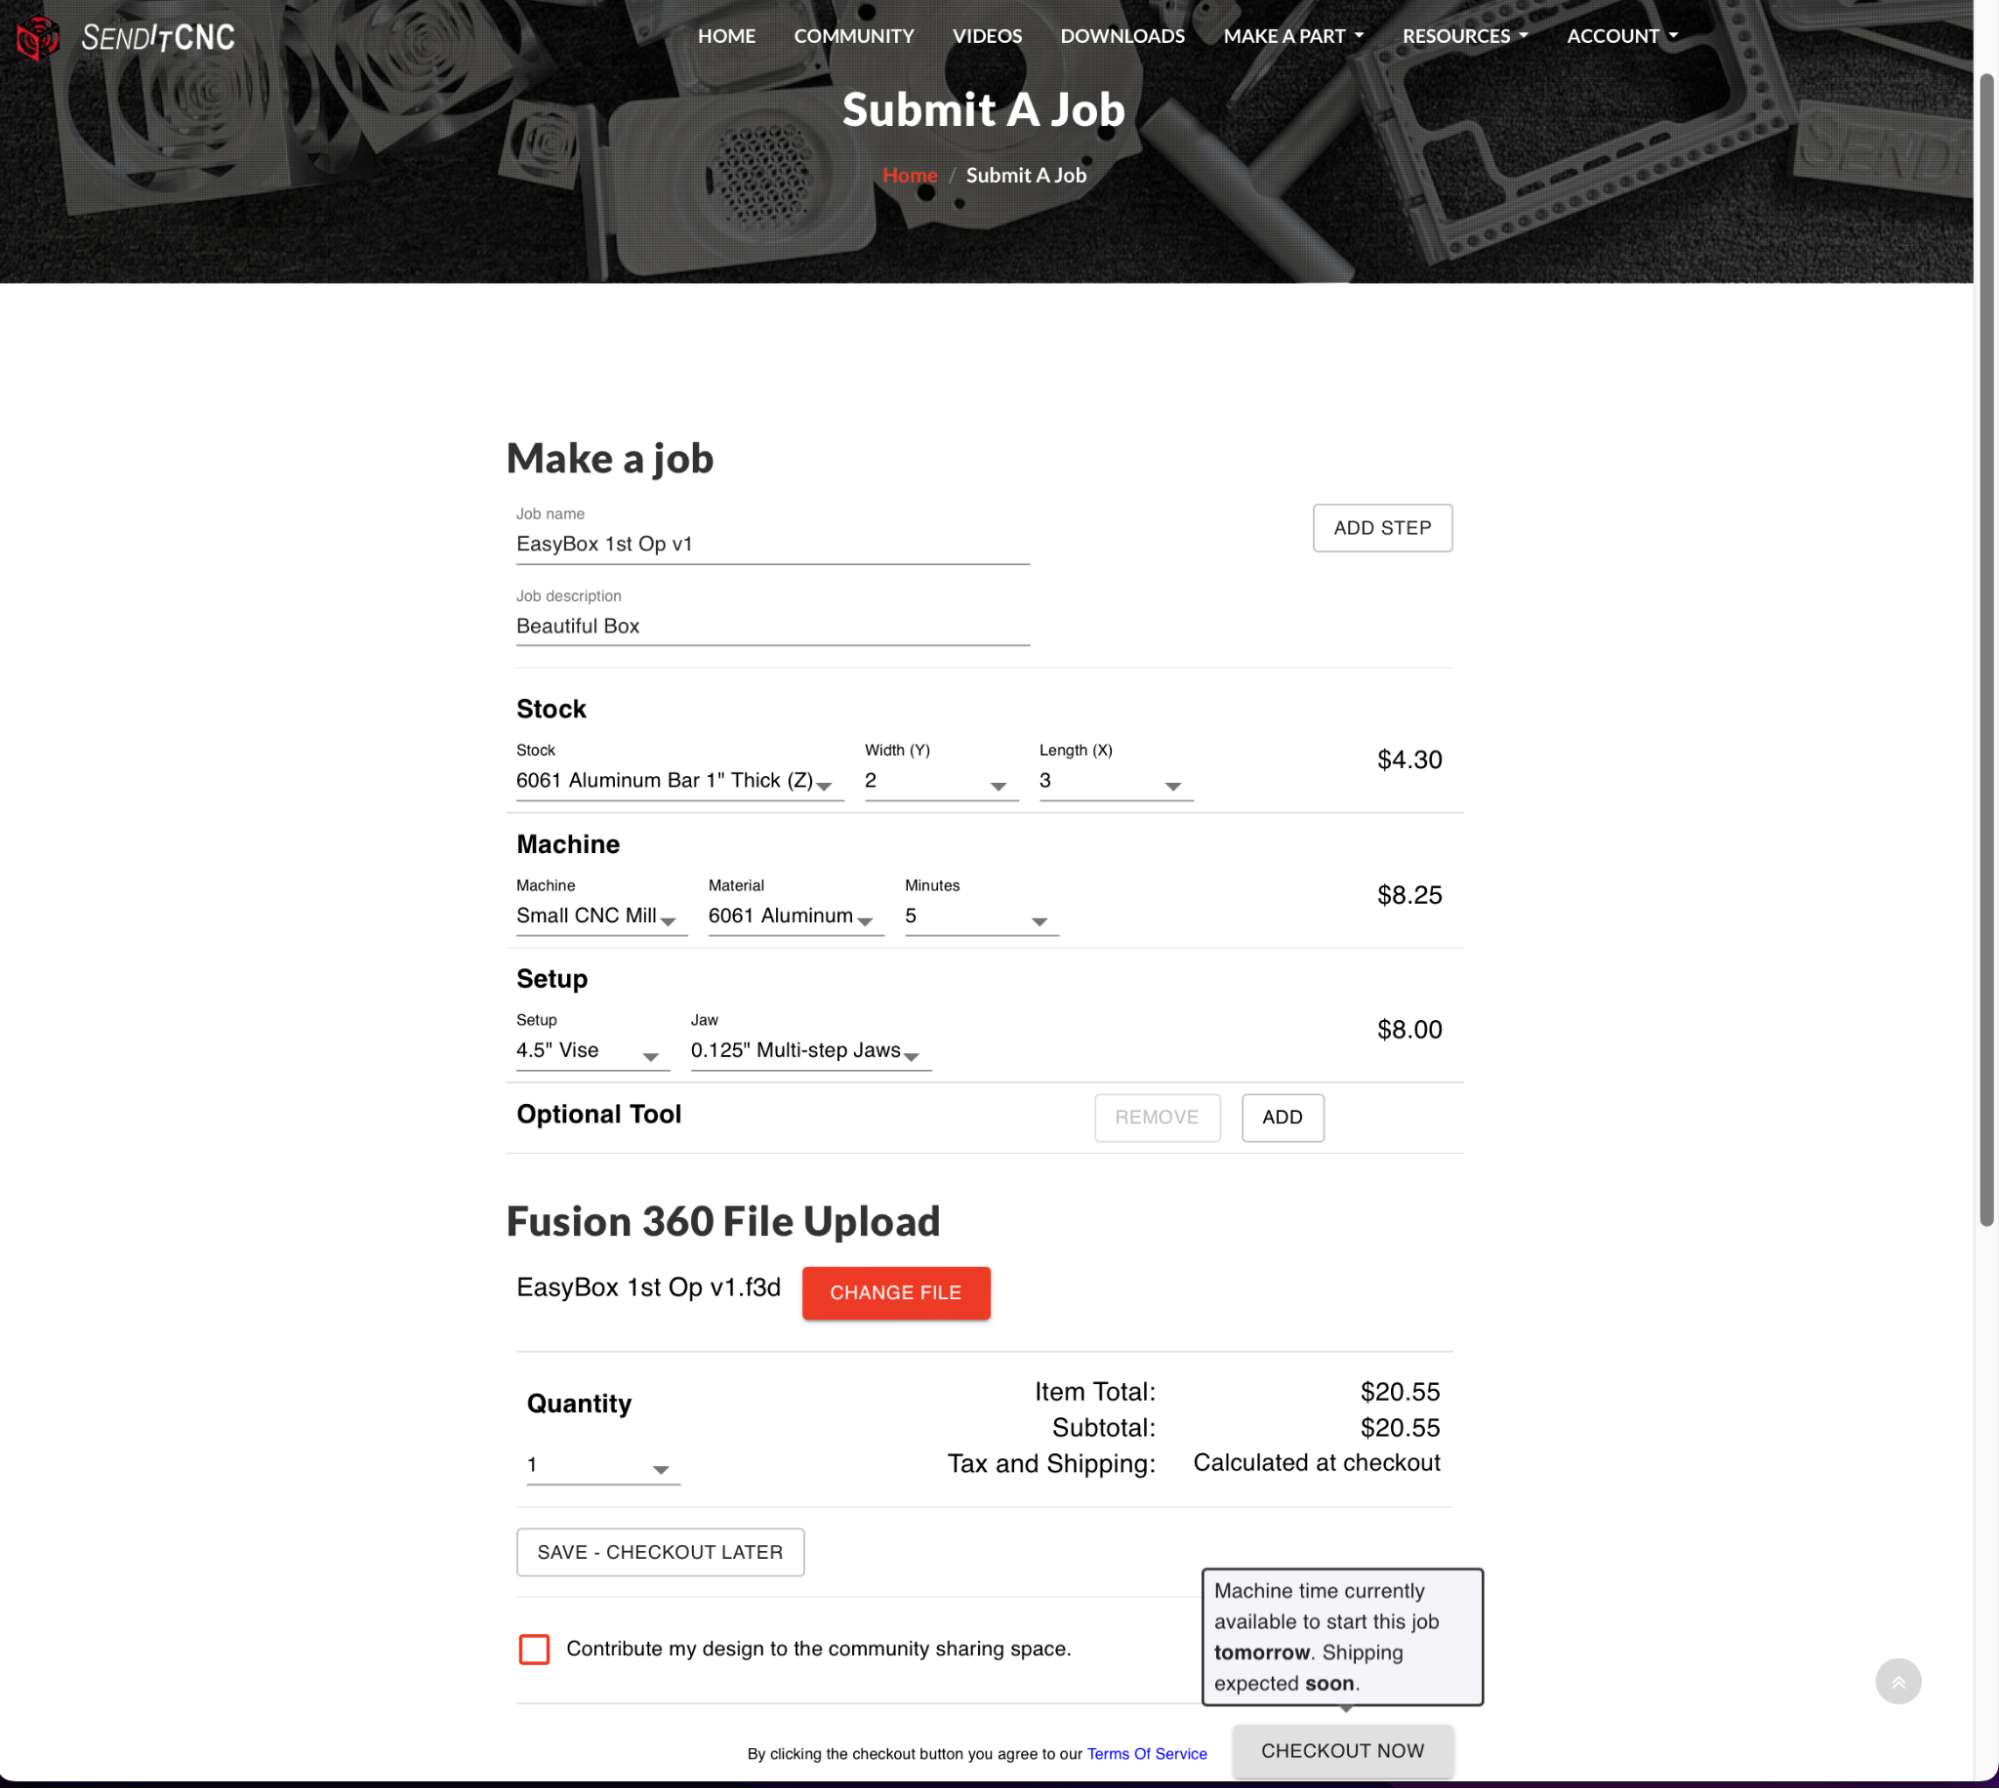Screen dimensions: 1999x1789
Task: Open the Jaw selection dropdown
Action: tap(809, 1051)
